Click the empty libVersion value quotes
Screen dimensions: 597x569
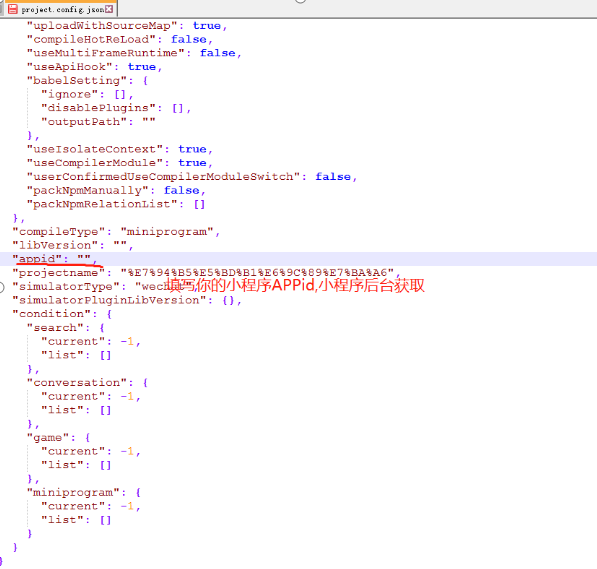click(x=120, y=245)
